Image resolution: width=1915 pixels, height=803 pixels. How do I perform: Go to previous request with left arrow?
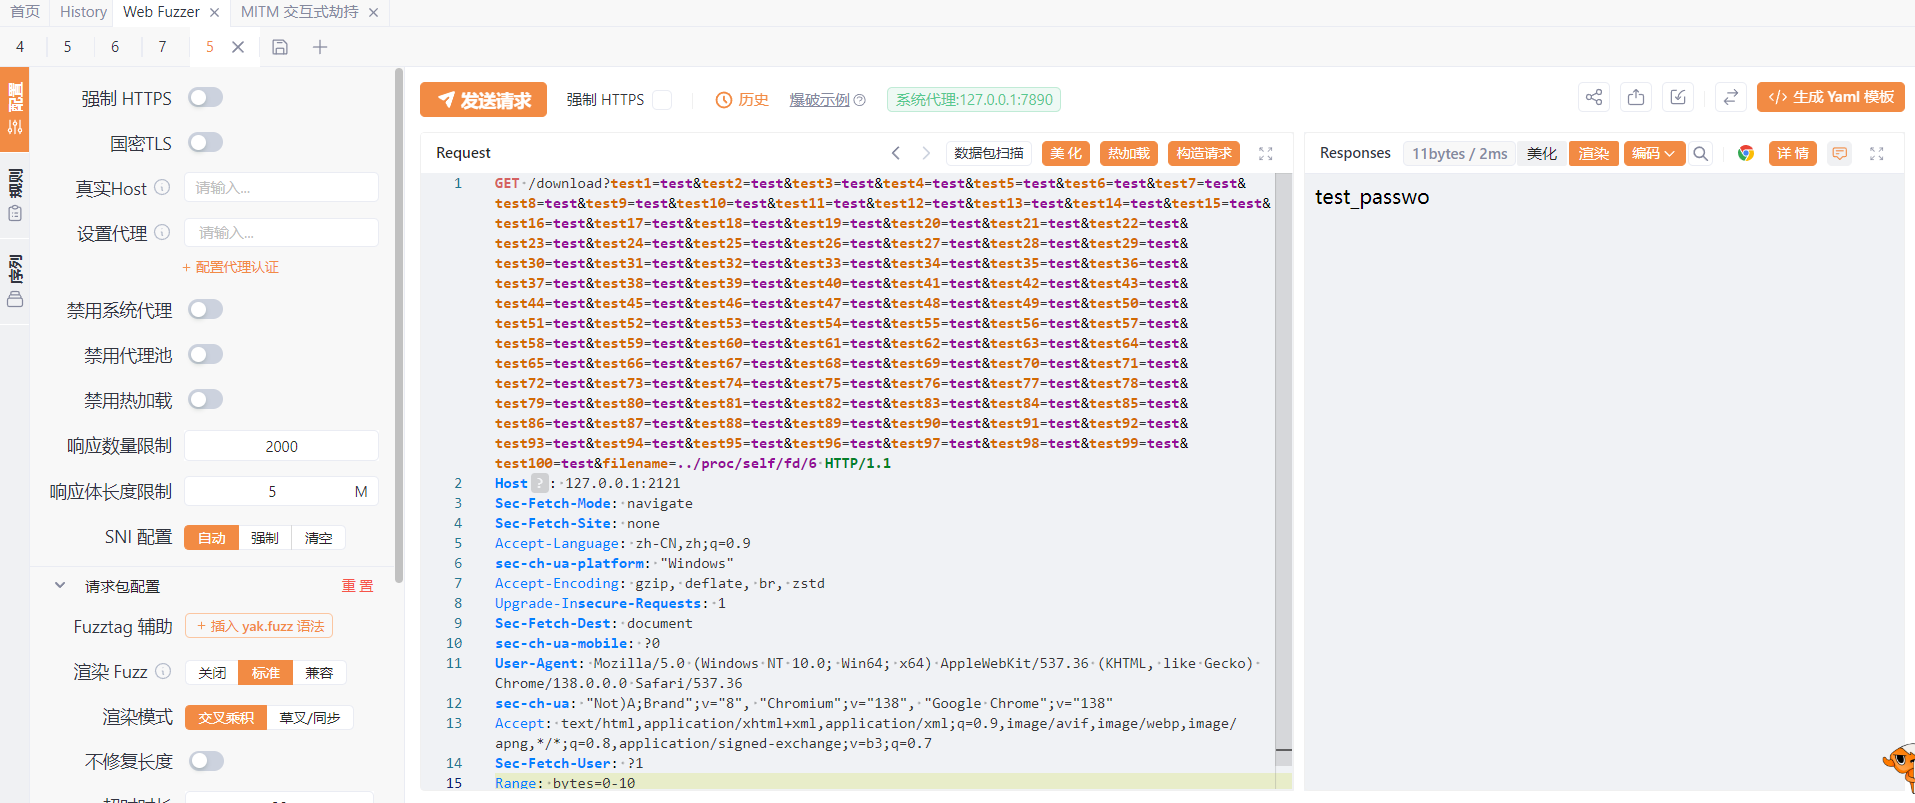(896, 153)
